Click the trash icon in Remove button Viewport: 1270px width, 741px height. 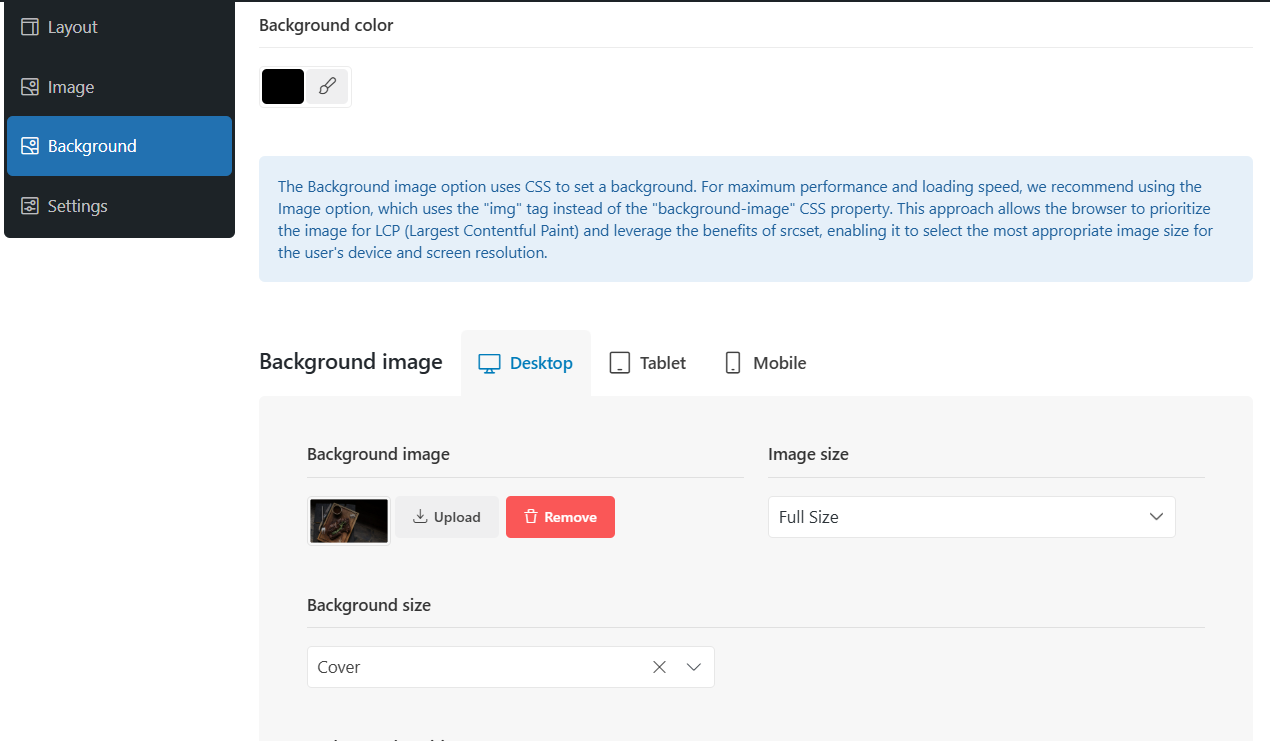(x=531, y=517)
